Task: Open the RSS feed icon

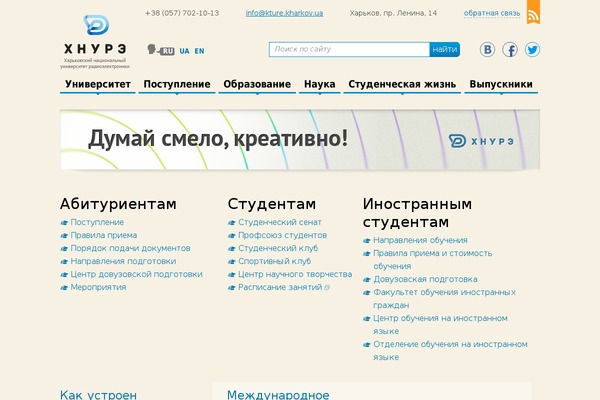Action: pos(533,12)
